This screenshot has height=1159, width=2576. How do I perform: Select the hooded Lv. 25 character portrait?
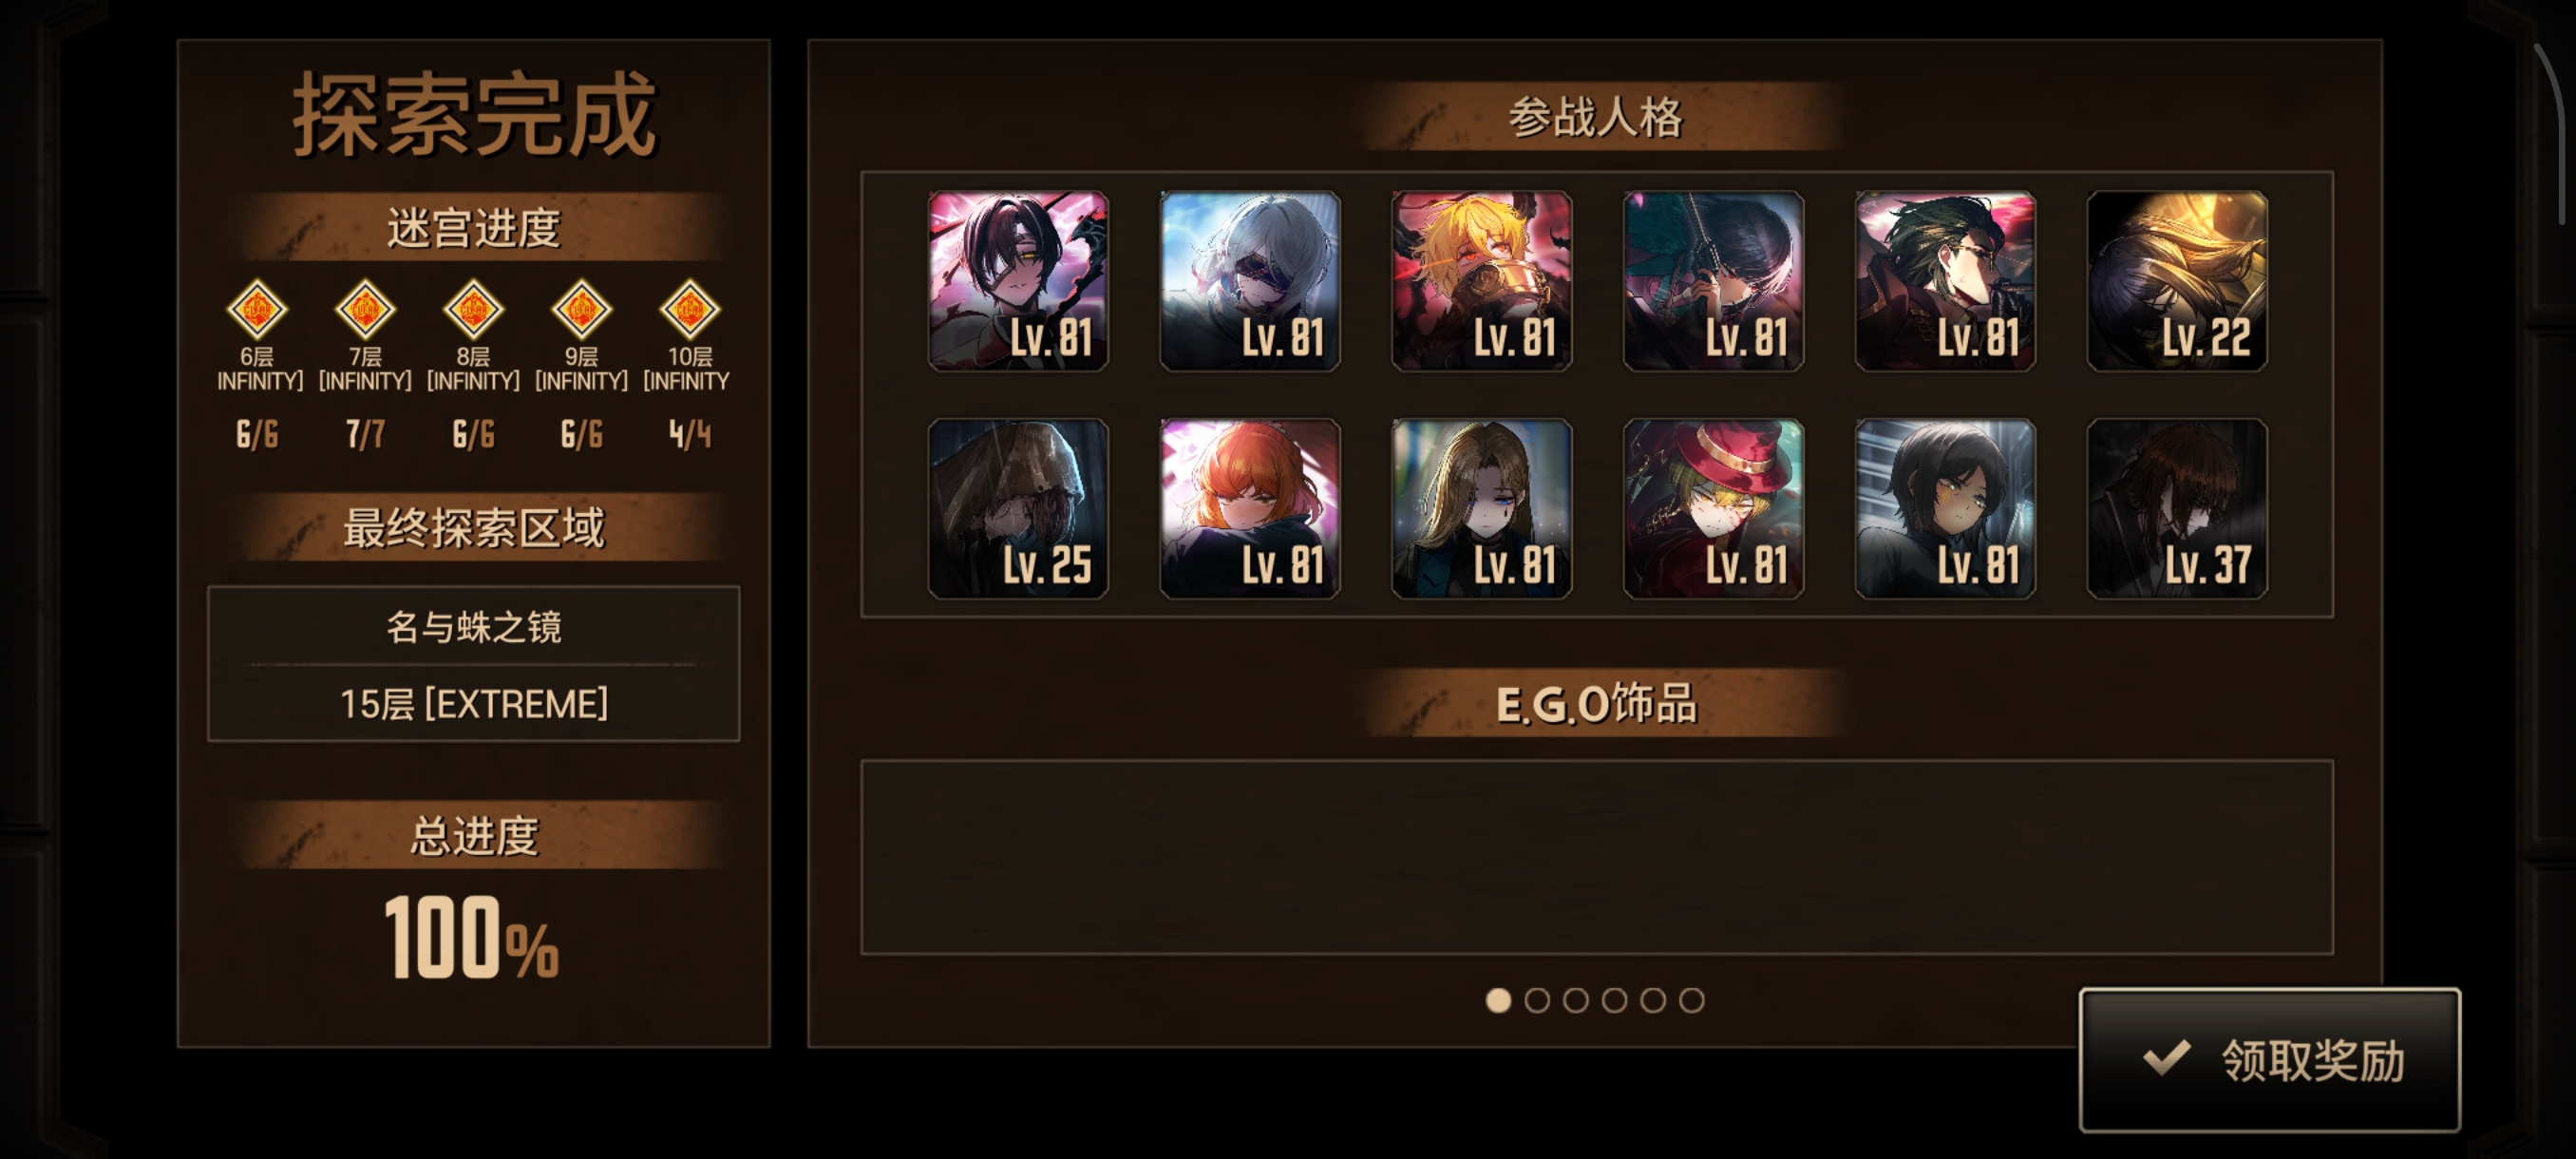tap(1018, 509)
